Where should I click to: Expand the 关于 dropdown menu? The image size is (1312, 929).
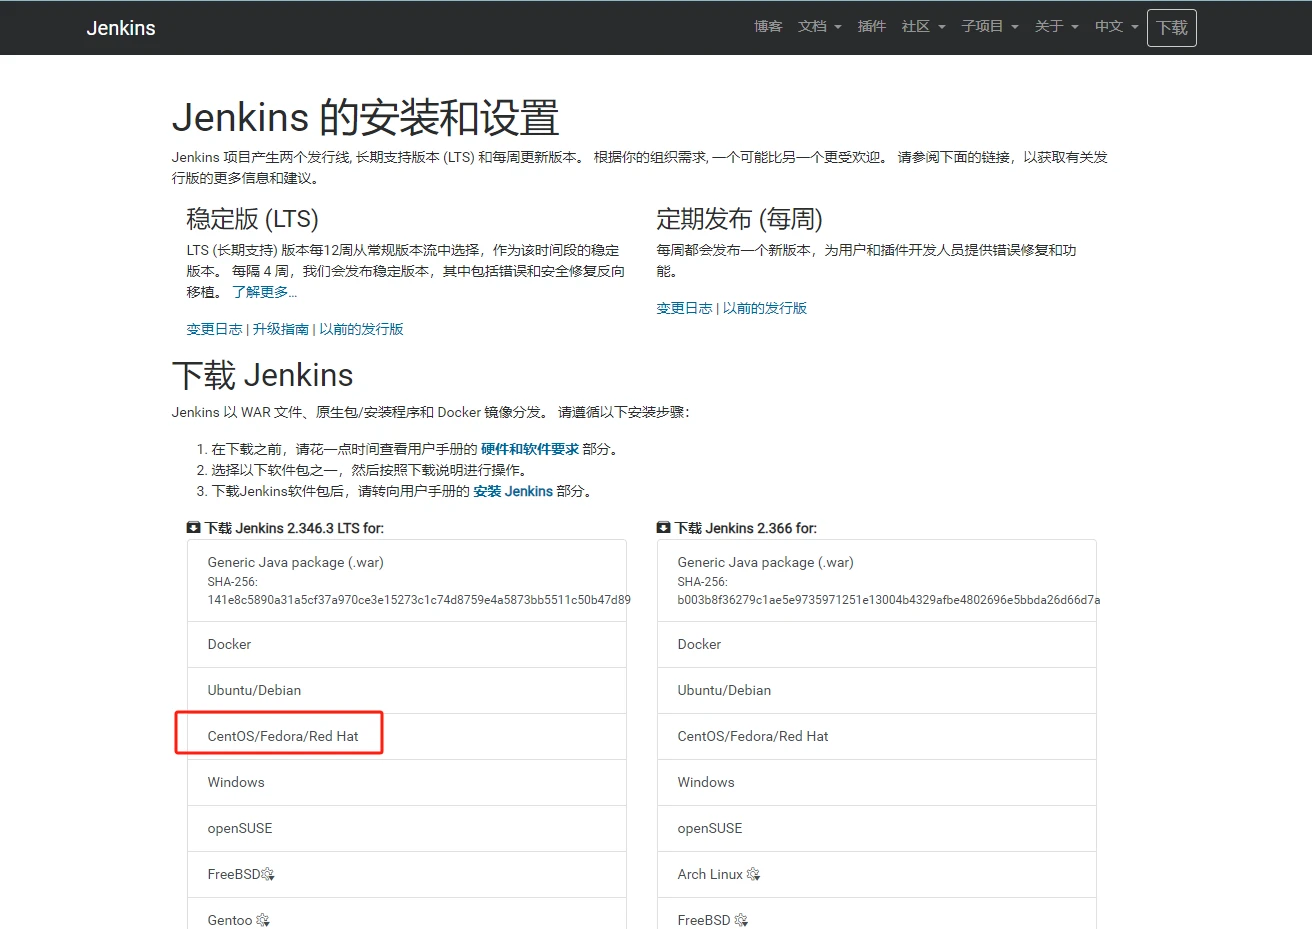point(1056,27)
